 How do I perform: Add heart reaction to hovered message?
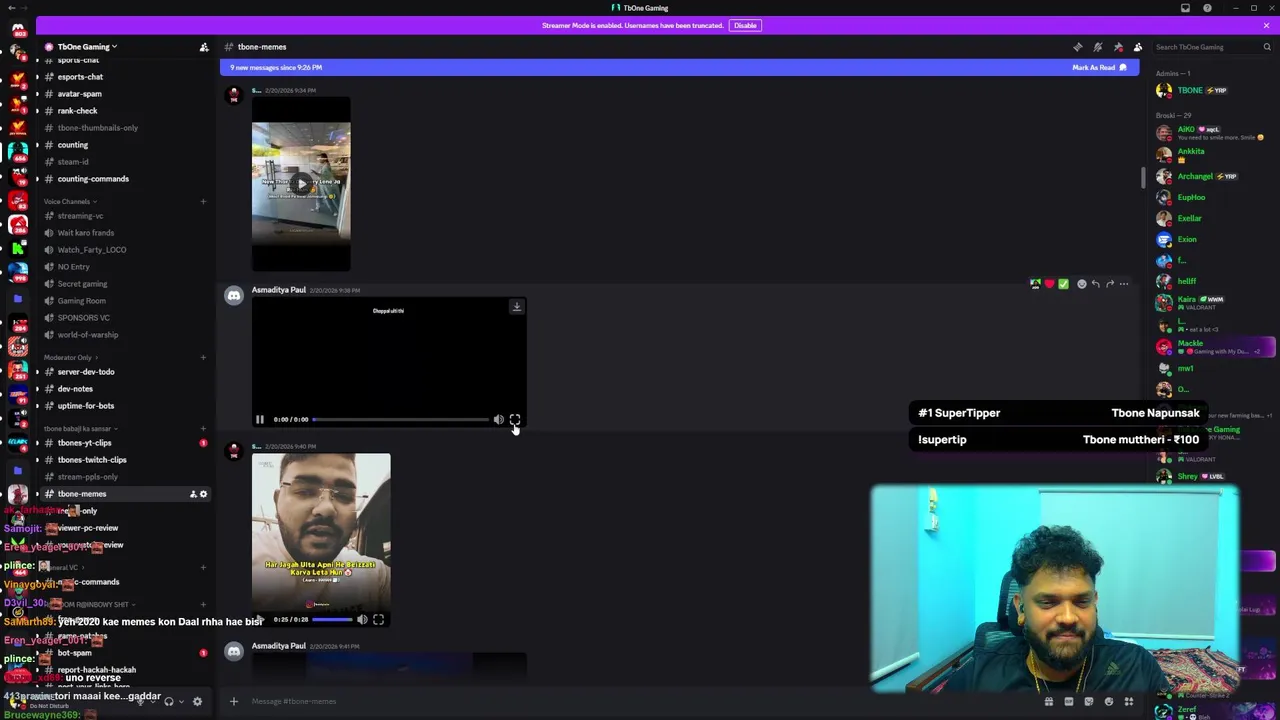1049,284
